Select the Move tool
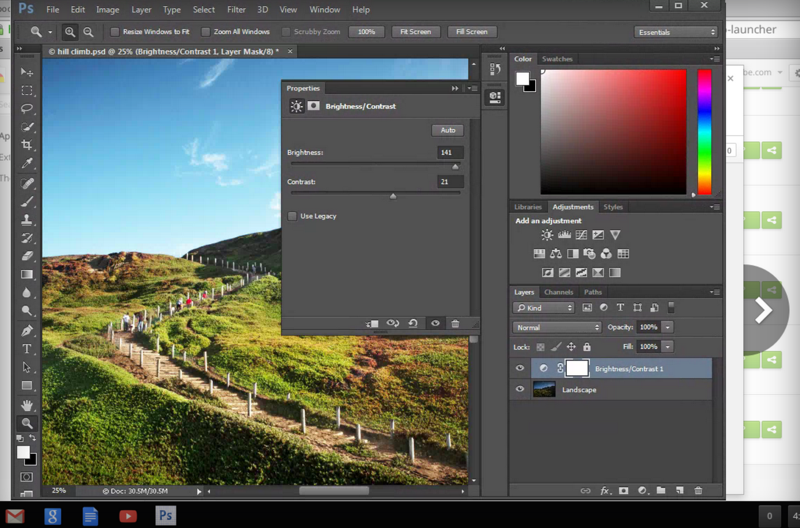The image size is (800, 528). (x=27, y=72)
